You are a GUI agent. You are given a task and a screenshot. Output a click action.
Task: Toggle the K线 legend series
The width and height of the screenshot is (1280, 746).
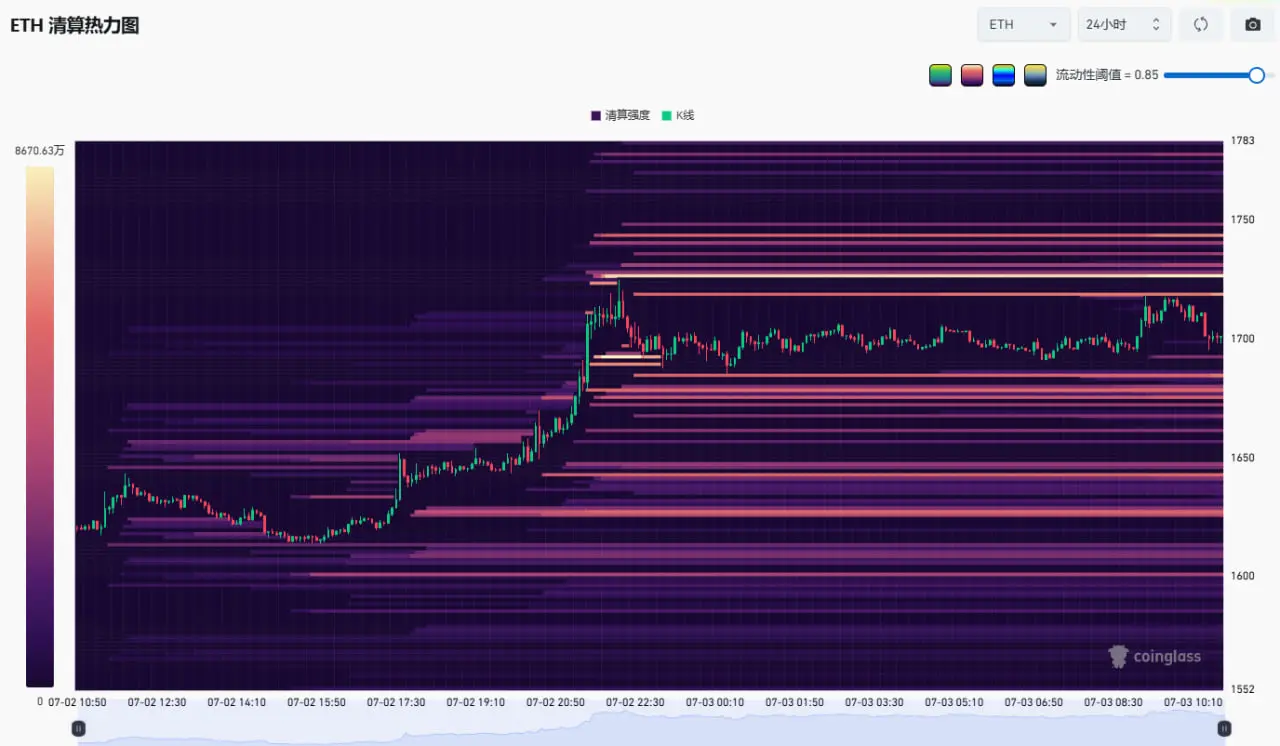click(x=678, y=115)
